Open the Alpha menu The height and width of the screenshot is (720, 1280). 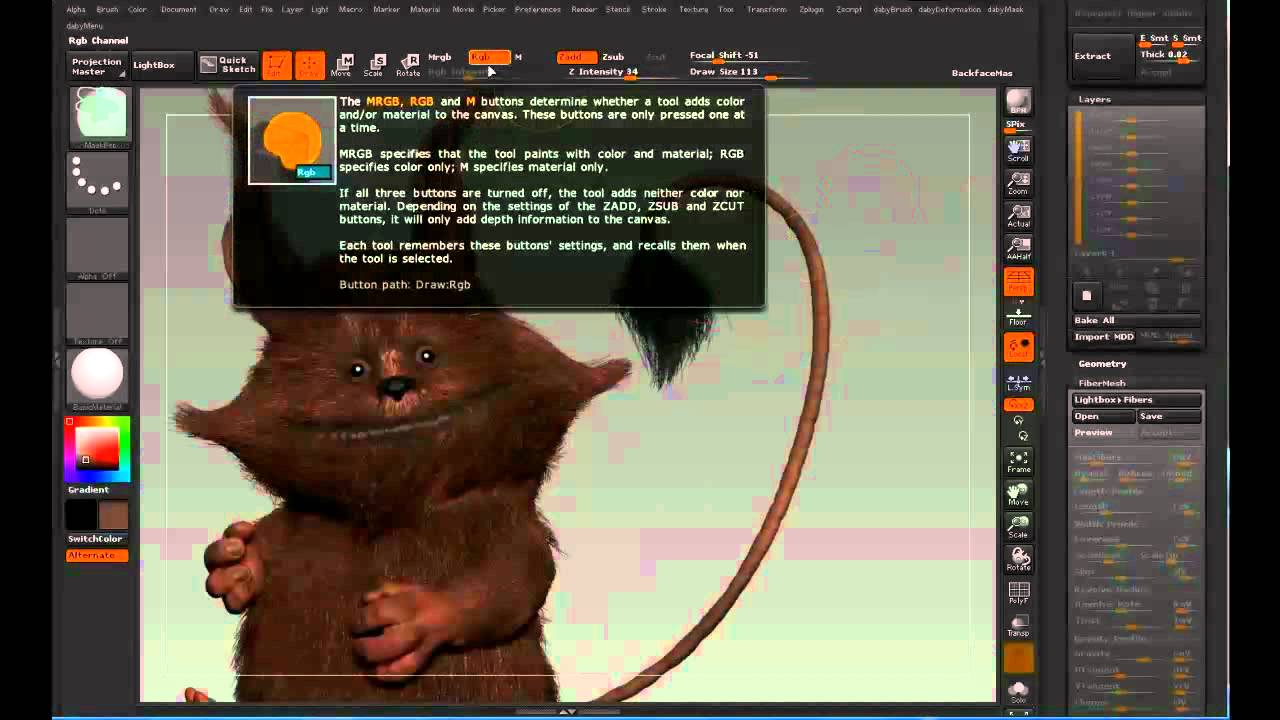76,9
